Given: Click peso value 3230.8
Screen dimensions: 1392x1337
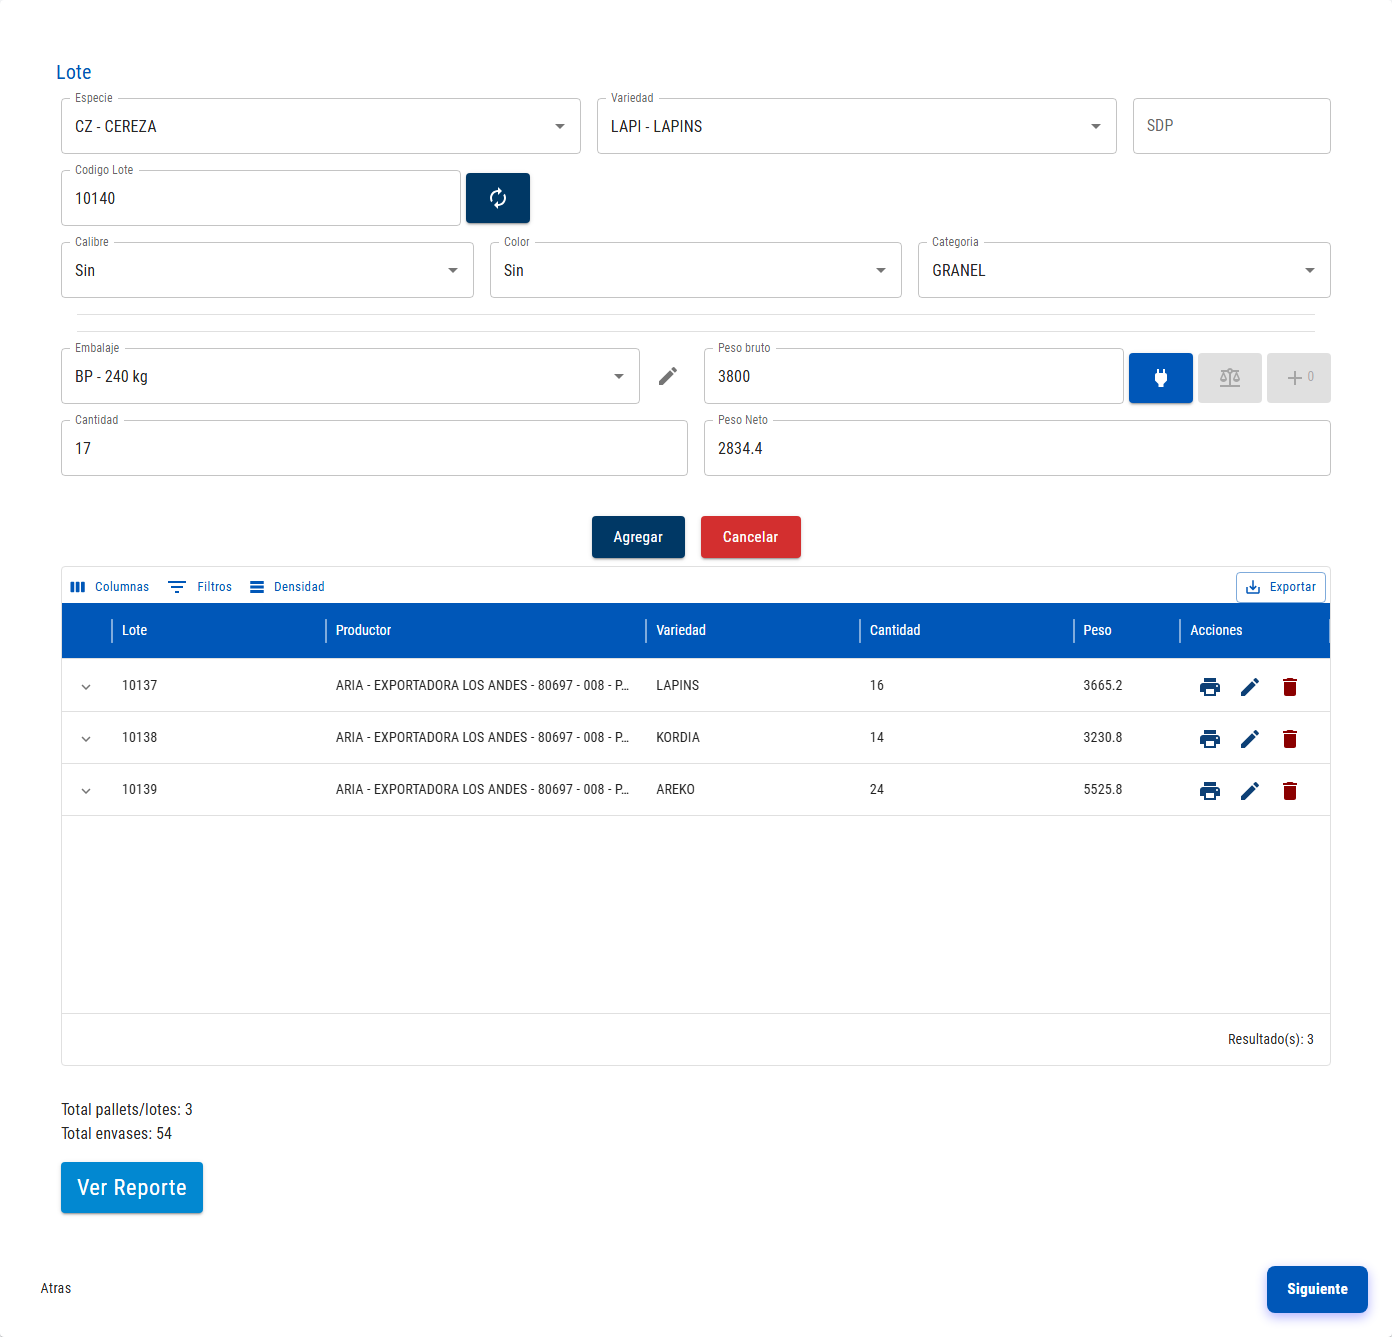Looking at the screenshot, I should tap(1103, 737).
